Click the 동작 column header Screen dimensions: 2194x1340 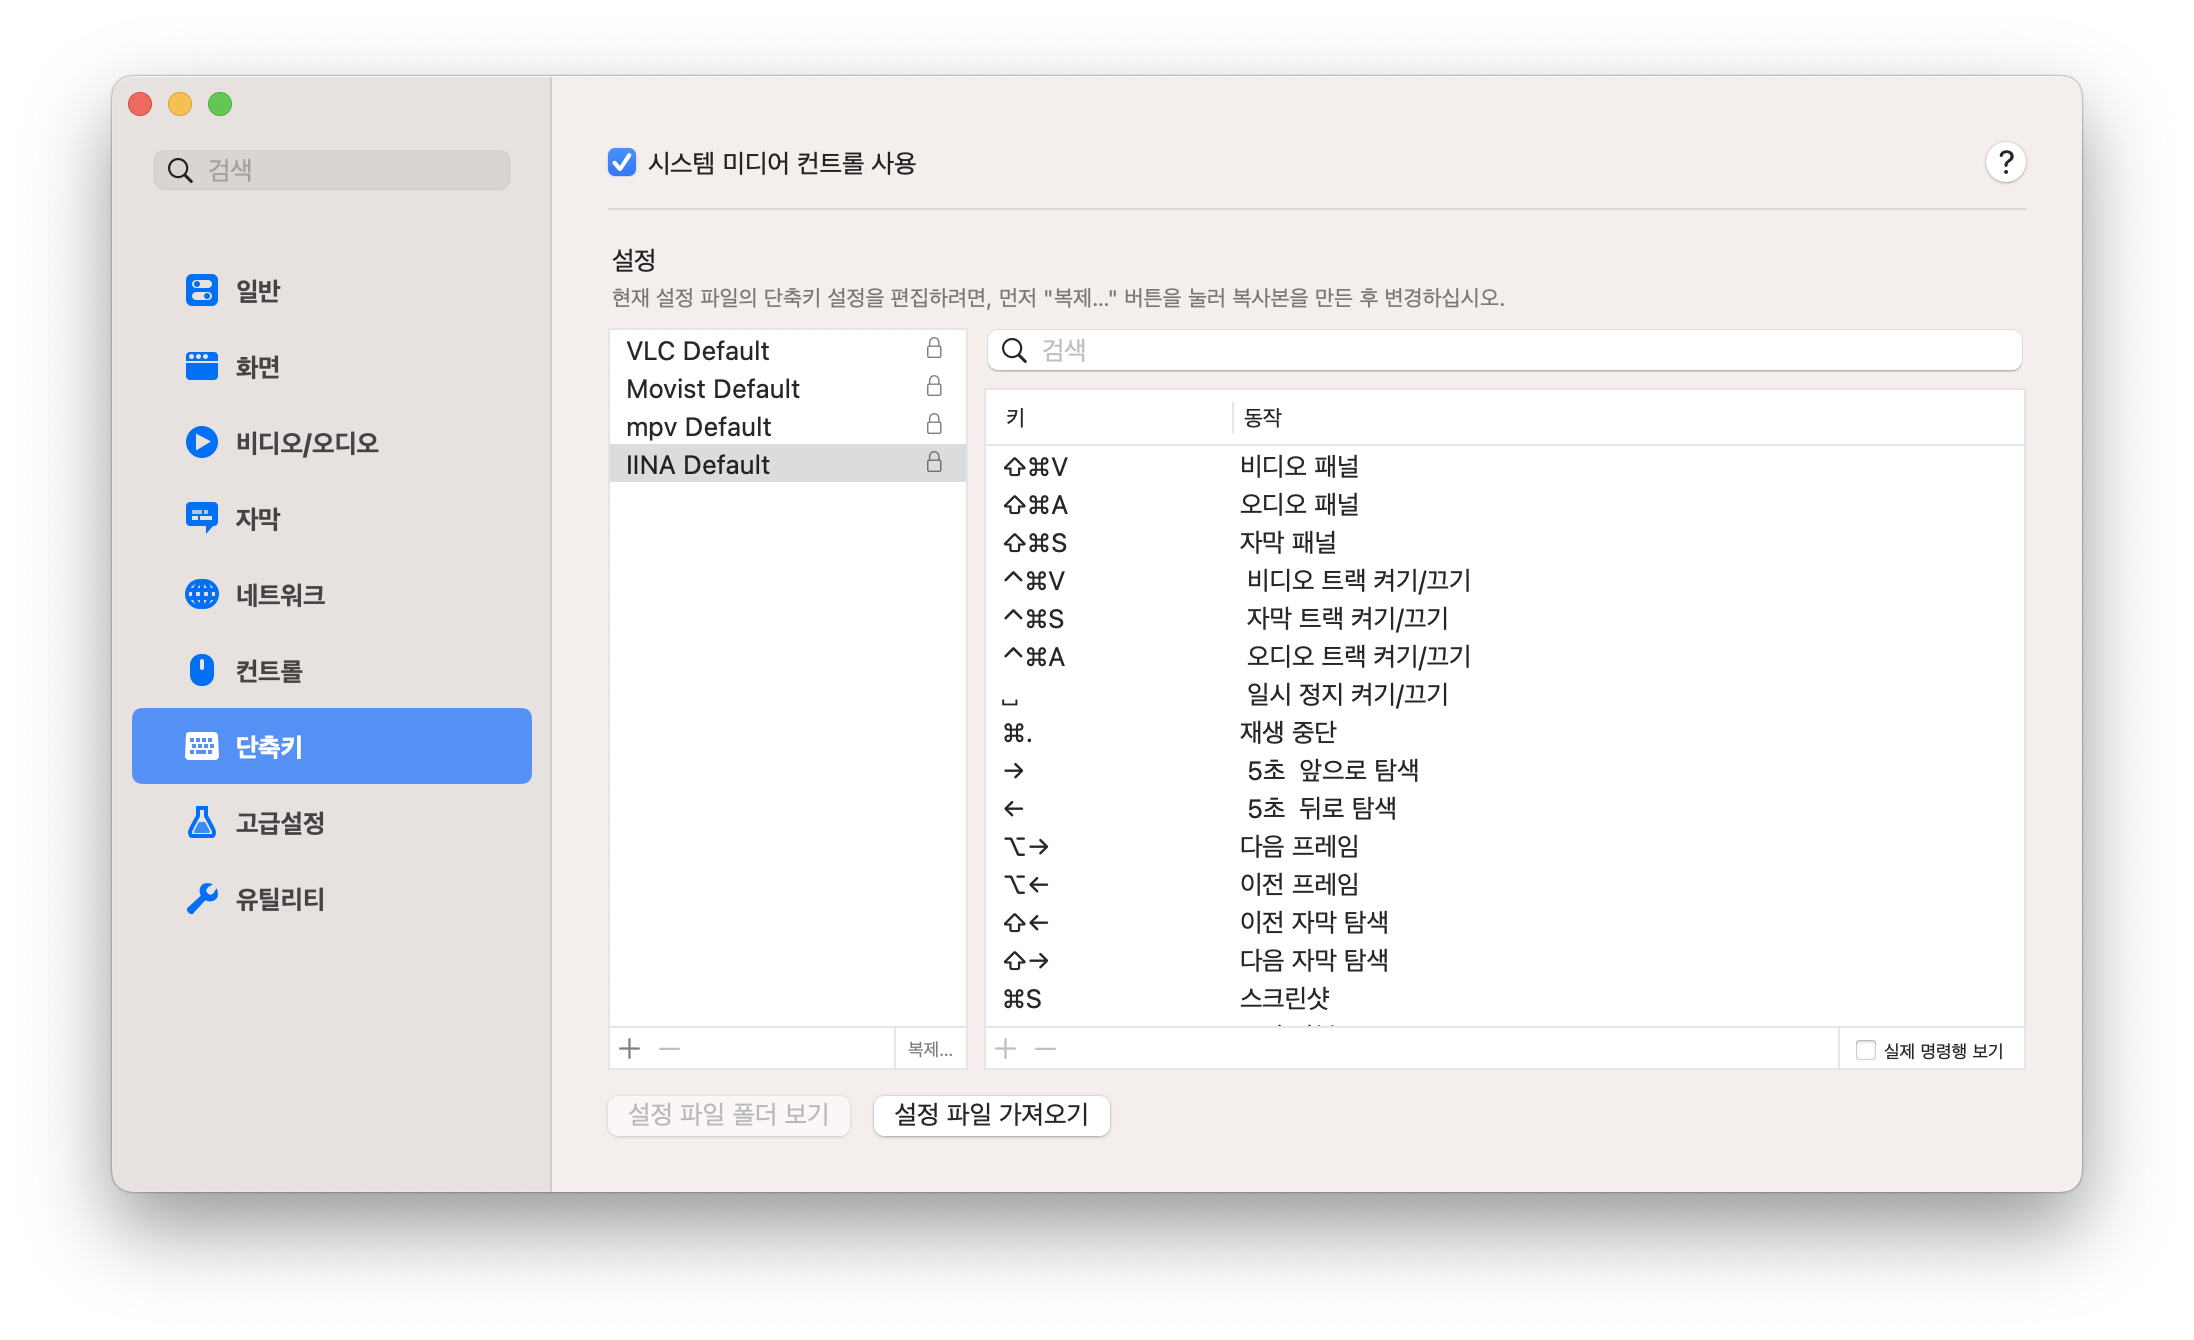pos(1262,418)
